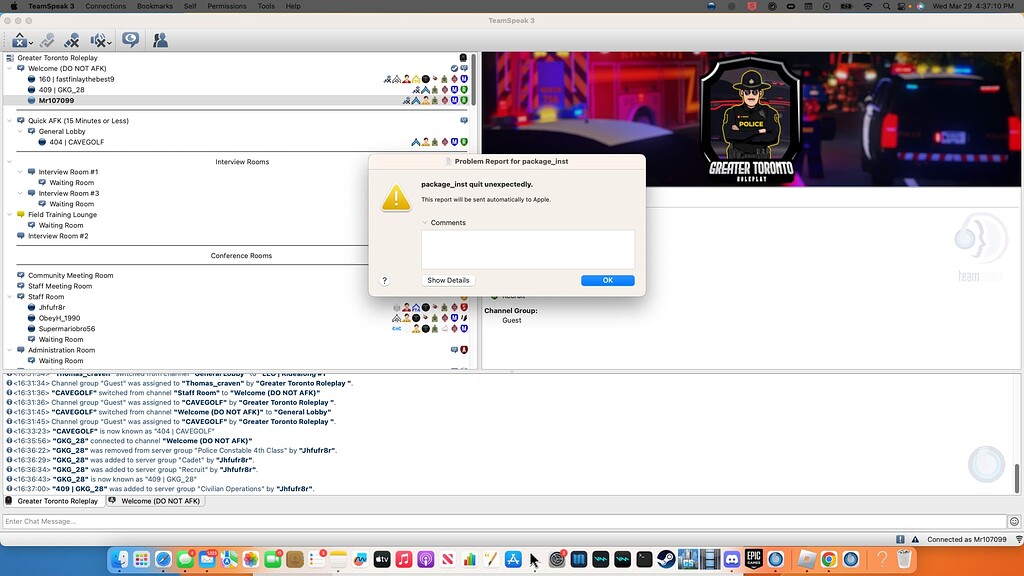Click the Enter Chat Message field
The width and height of the screenshot is (1024, 576).
504,521
